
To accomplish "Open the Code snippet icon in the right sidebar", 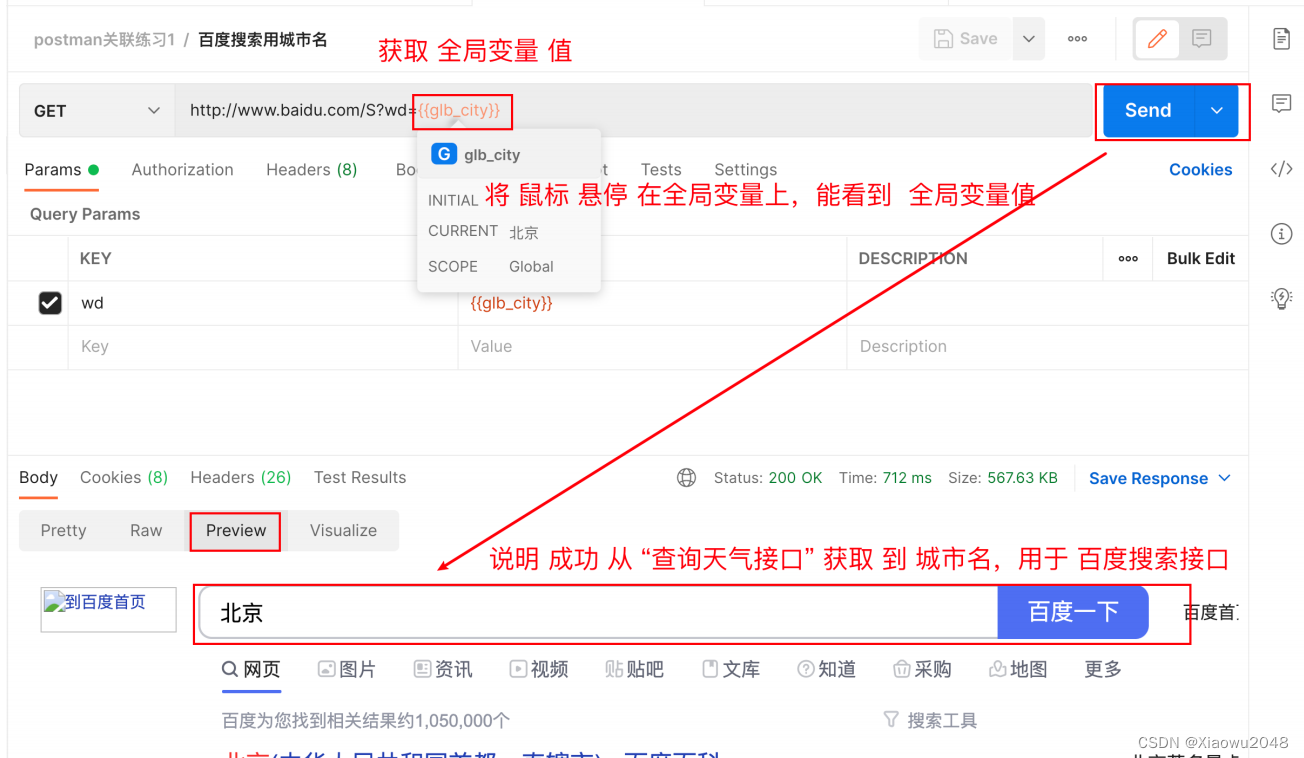I will click(x=1281, y=169).
